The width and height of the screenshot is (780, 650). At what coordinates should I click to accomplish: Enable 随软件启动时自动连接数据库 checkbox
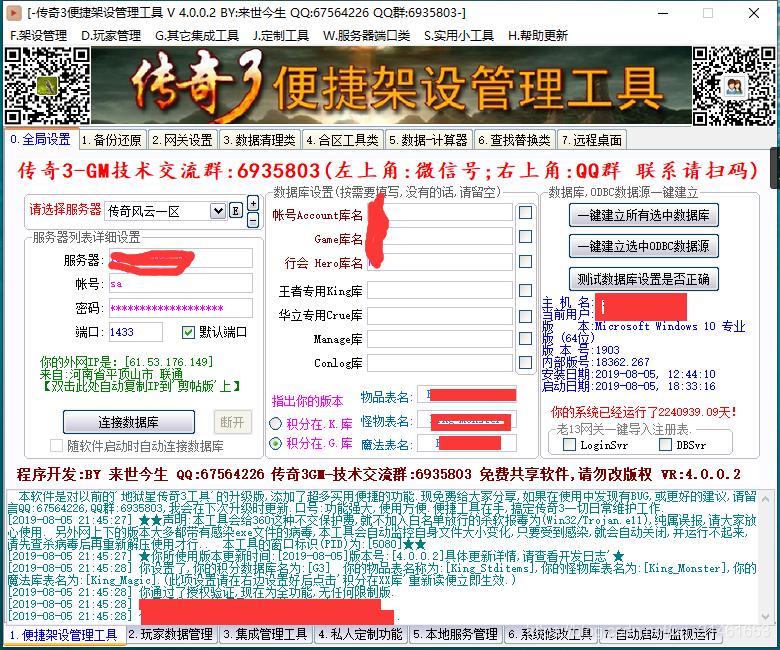coord(56,446)
